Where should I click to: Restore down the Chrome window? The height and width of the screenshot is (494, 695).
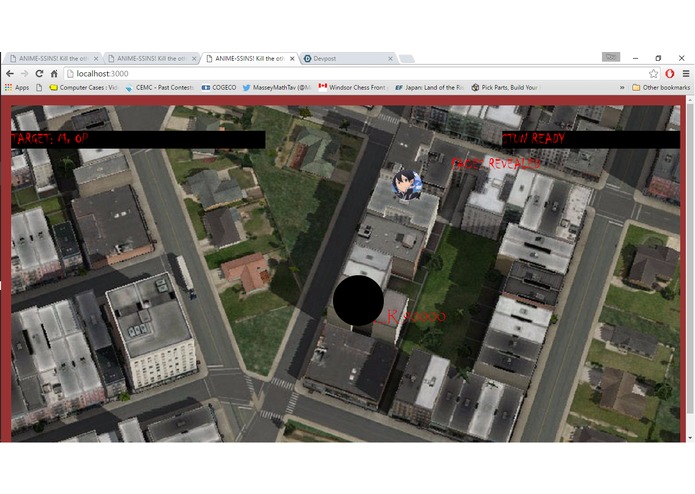658,58
